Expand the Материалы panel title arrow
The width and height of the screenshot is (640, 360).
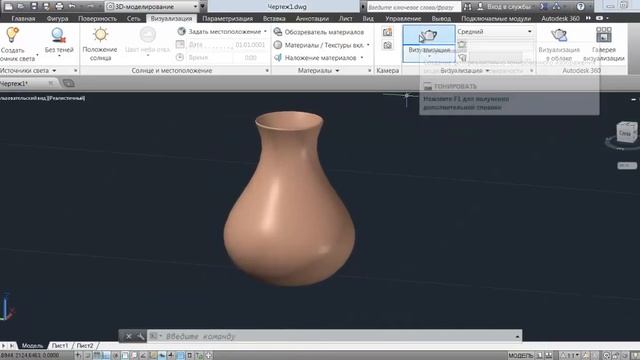click(x=337, y=71)
